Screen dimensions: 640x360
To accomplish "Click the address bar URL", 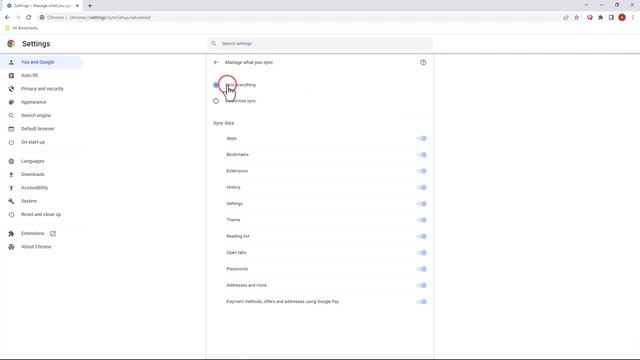I will [x=110, y=18].
